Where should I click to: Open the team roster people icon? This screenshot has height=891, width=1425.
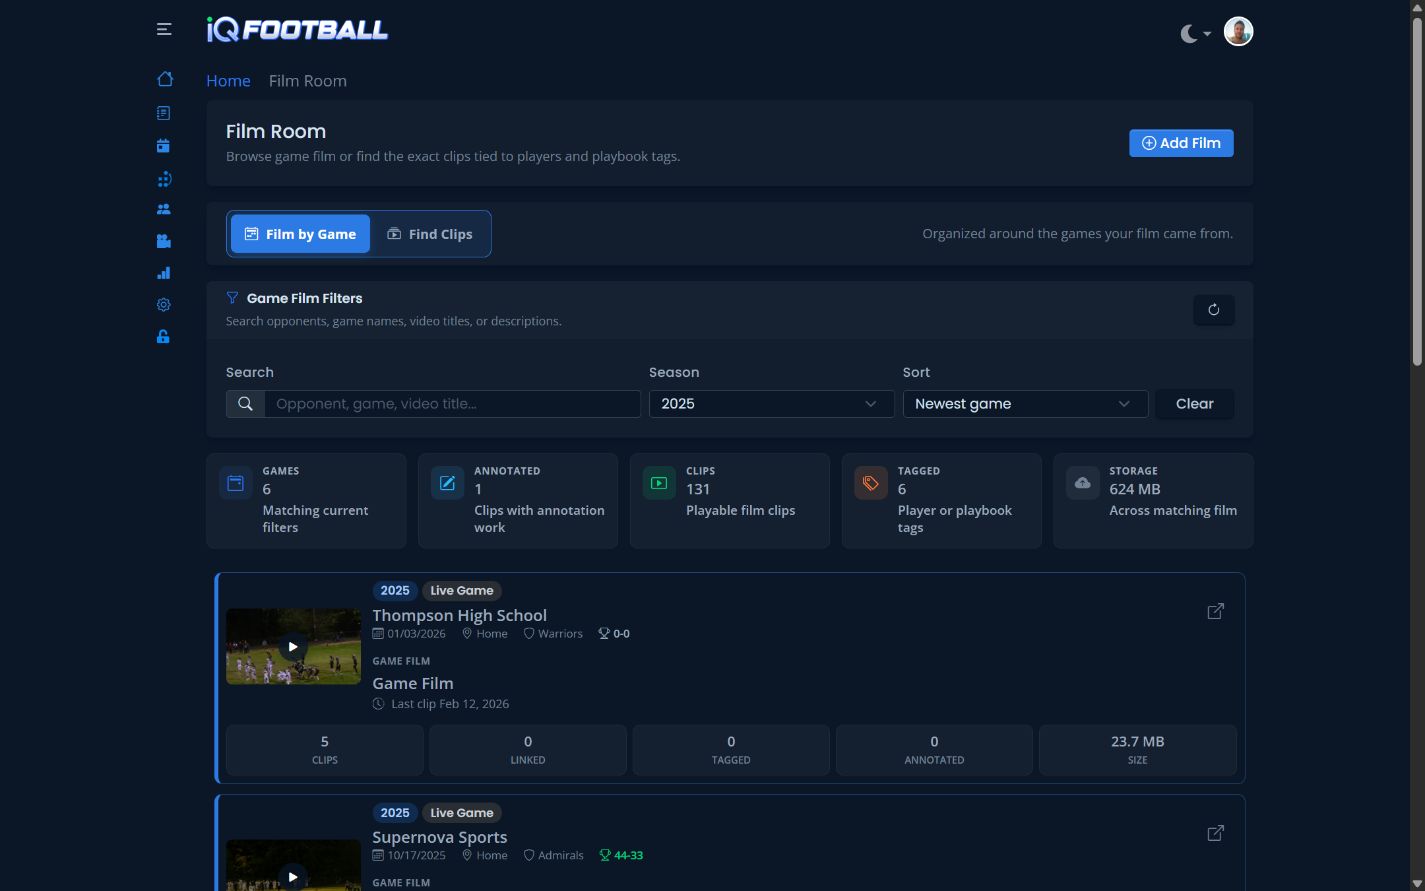[164, 209]
